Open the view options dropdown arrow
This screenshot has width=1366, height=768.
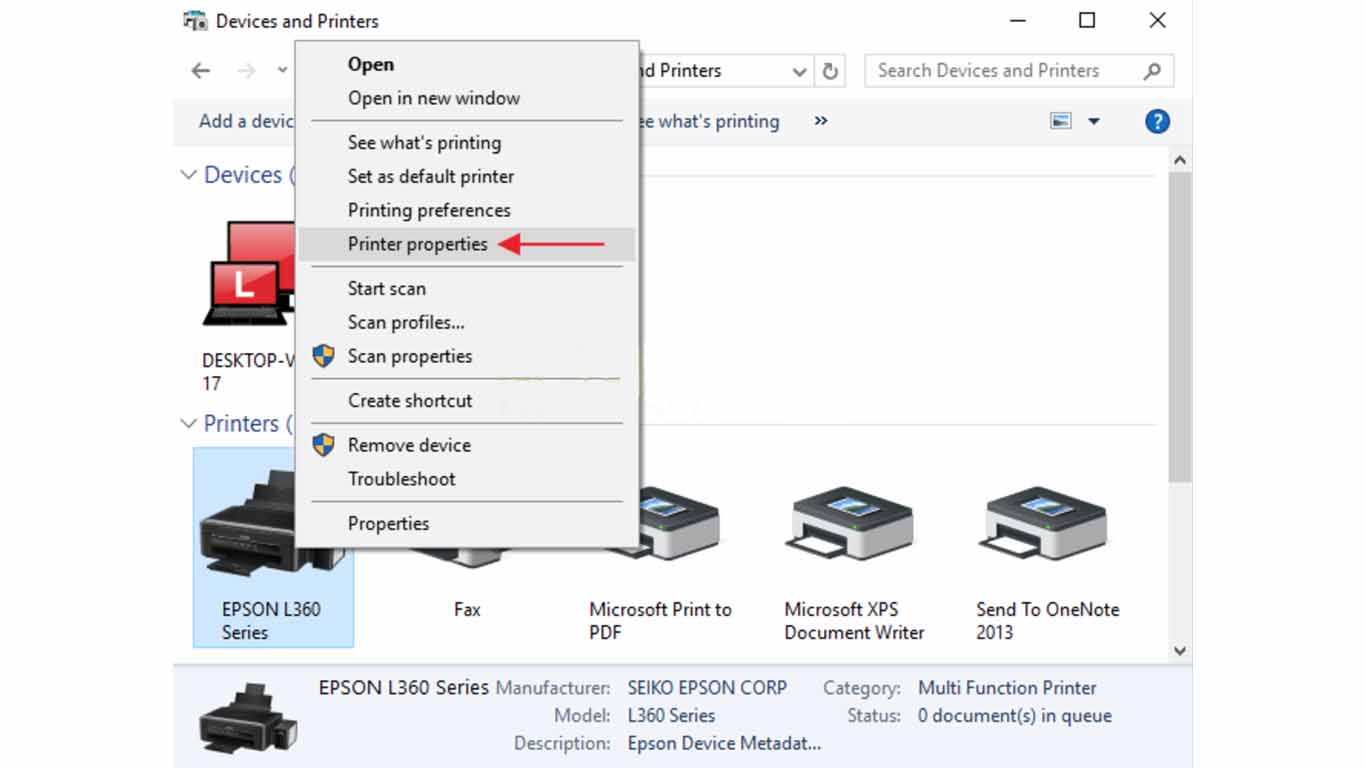(x=1094, y=121)
